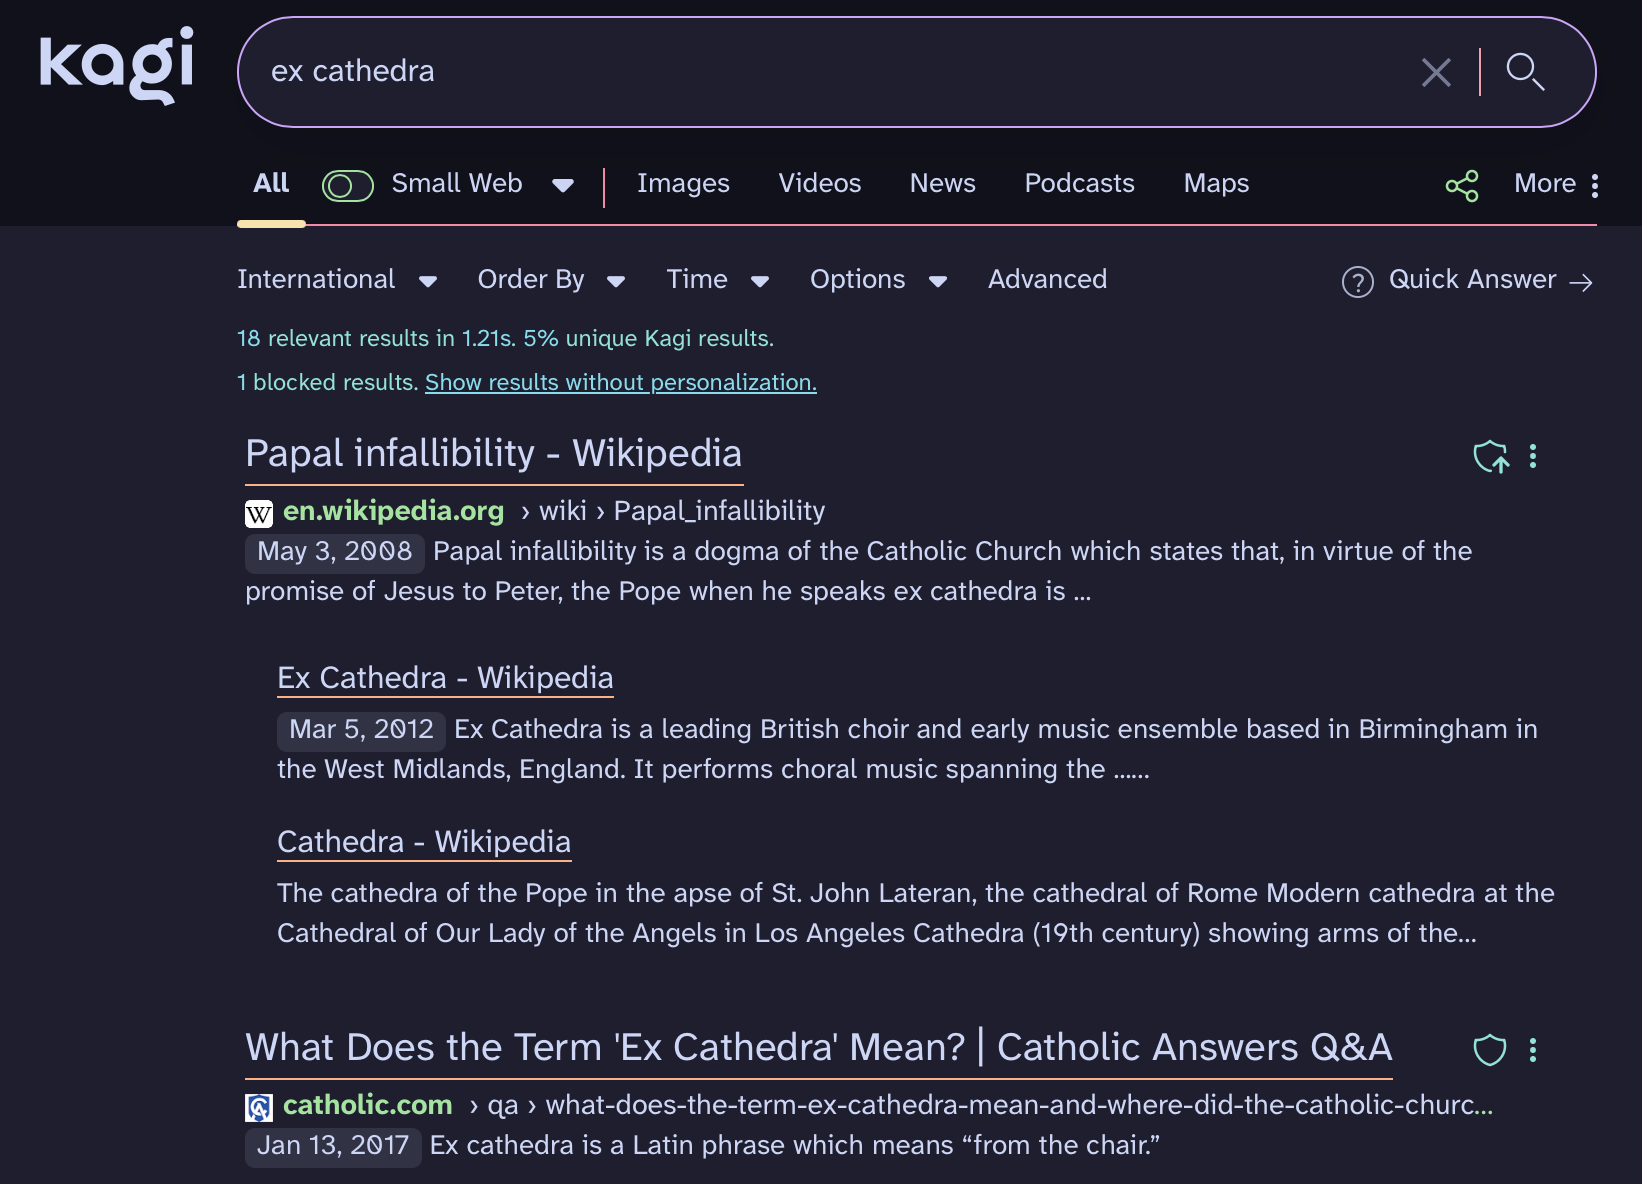Click the shield icon for the Catholic Answers result
The width and height of the screenshot is (1642, 1184).
point(1490,1050)
